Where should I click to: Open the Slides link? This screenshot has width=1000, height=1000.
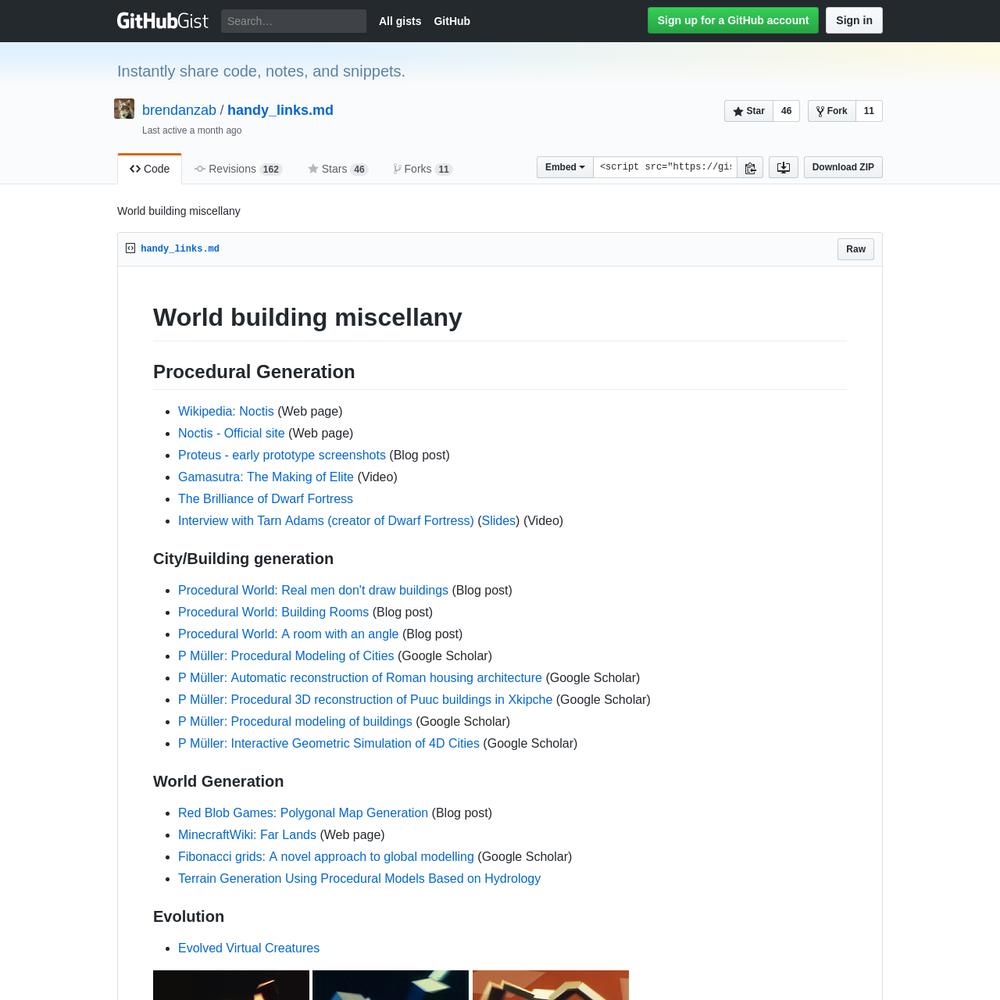(x=499, y=520)
